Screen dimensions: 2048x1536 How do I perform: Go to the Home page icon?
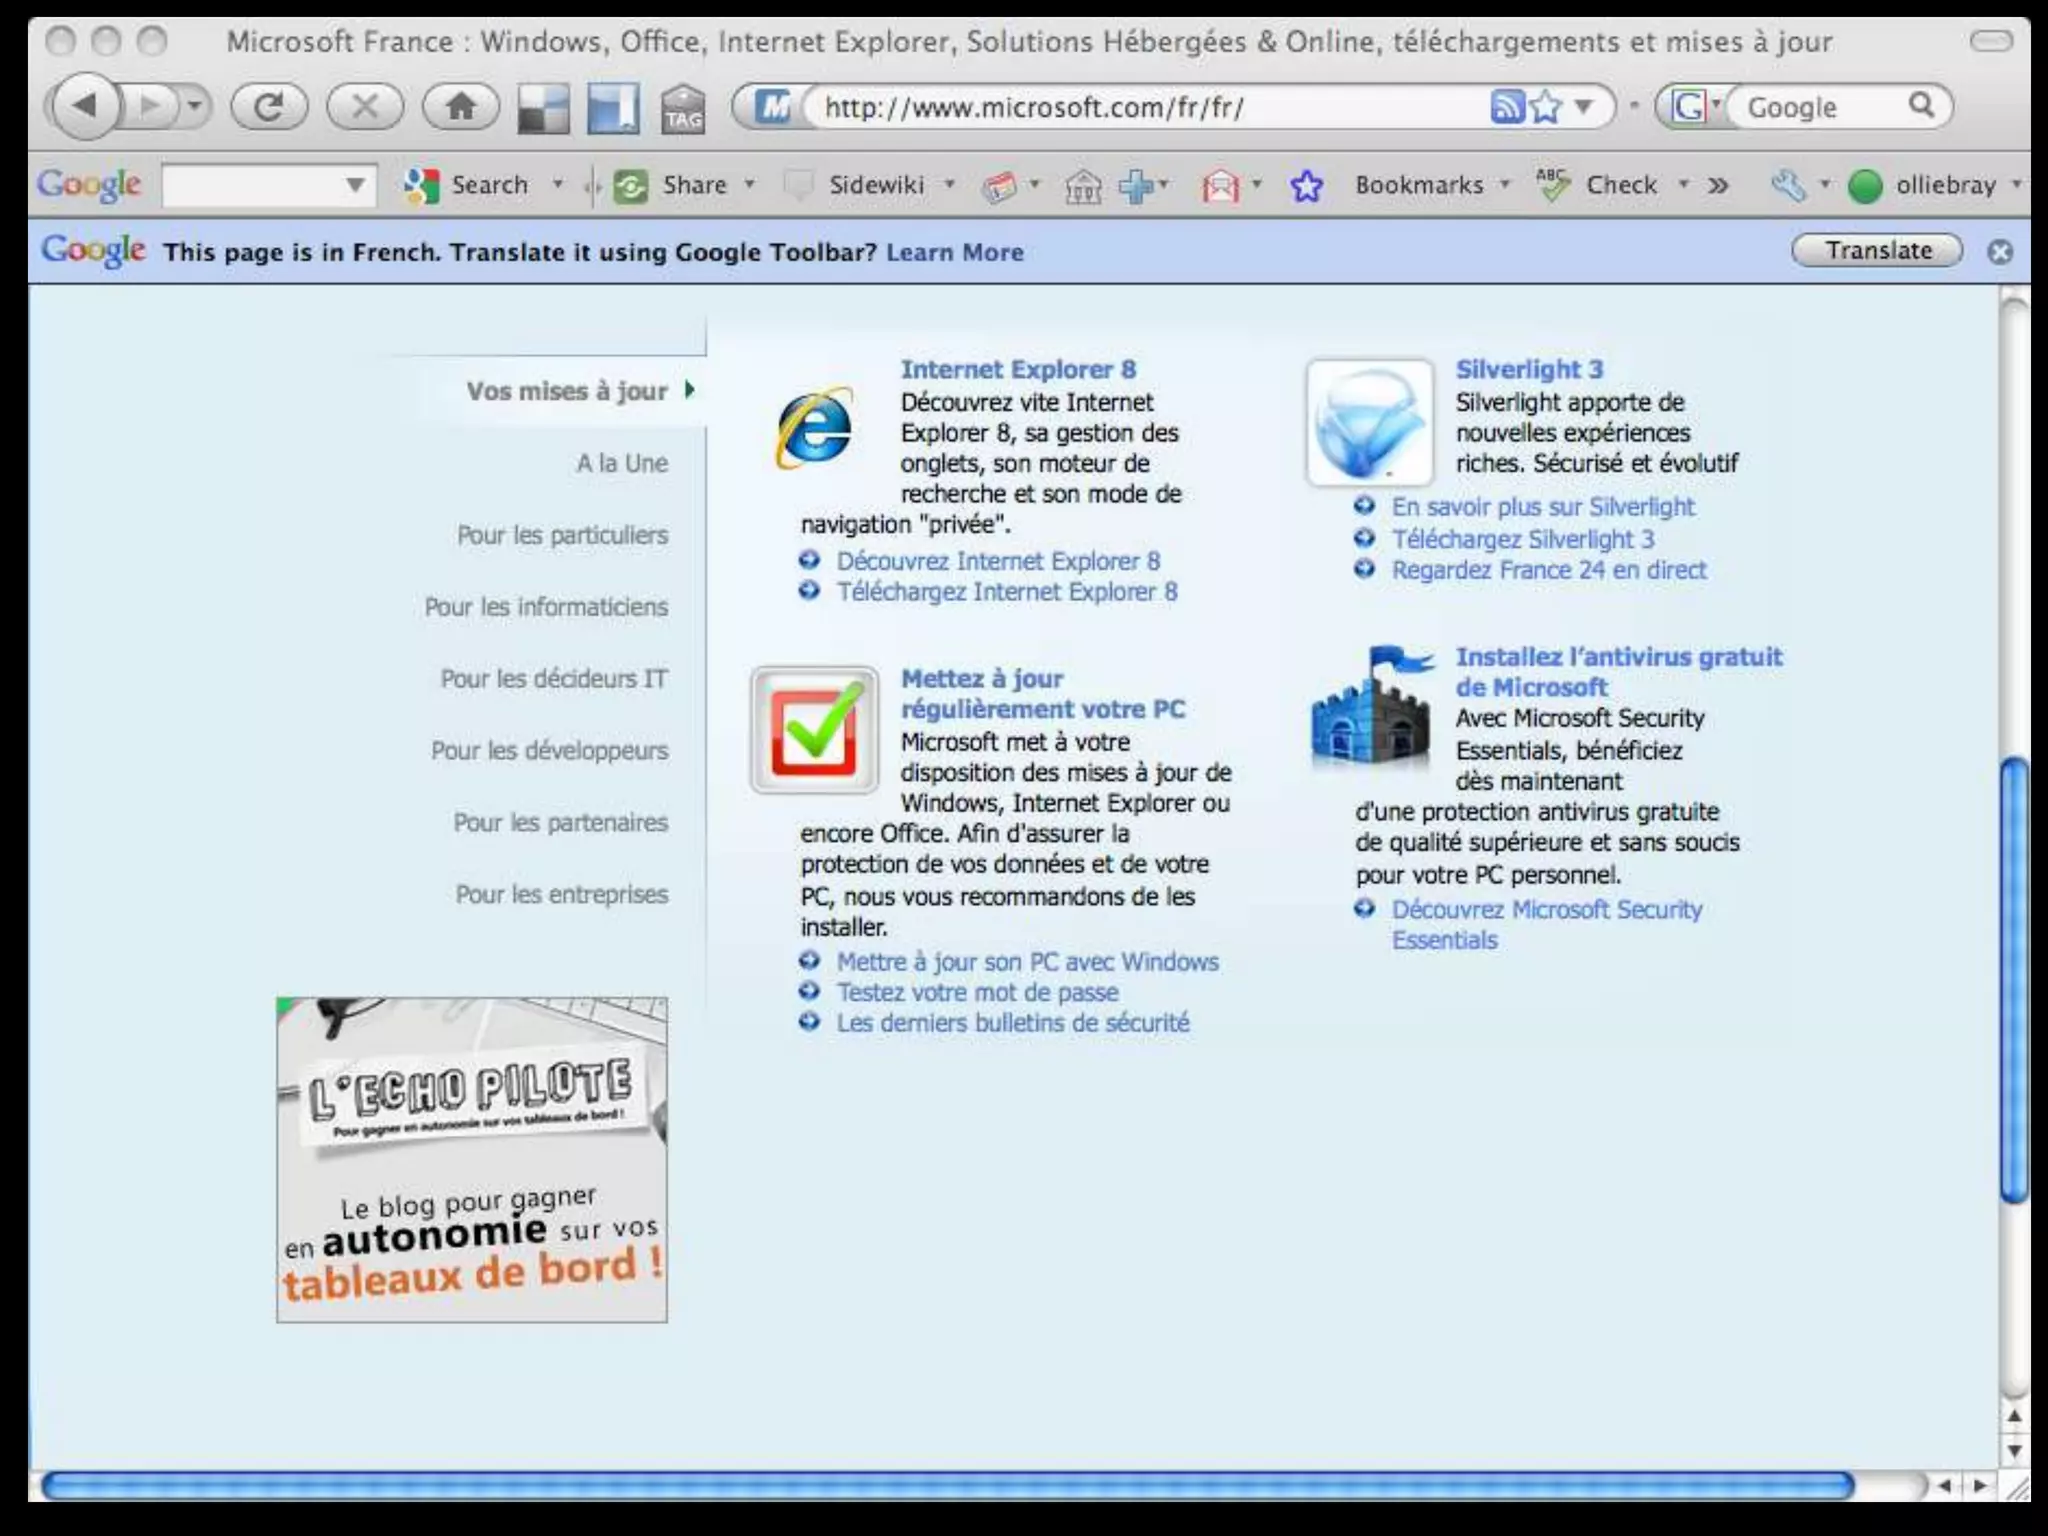[x=460, y=106]
